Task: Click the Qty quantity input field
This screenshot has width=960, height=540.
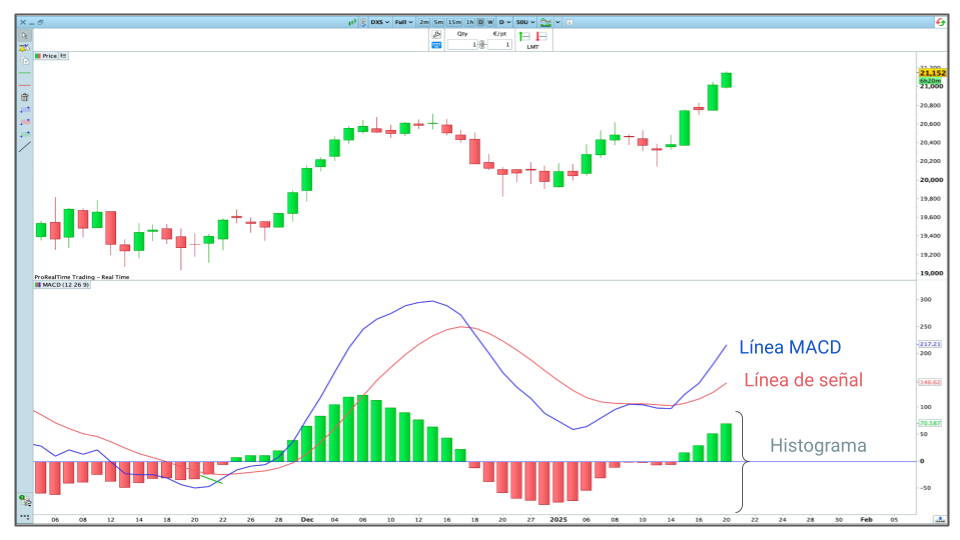Action: [x=463, y=44]
